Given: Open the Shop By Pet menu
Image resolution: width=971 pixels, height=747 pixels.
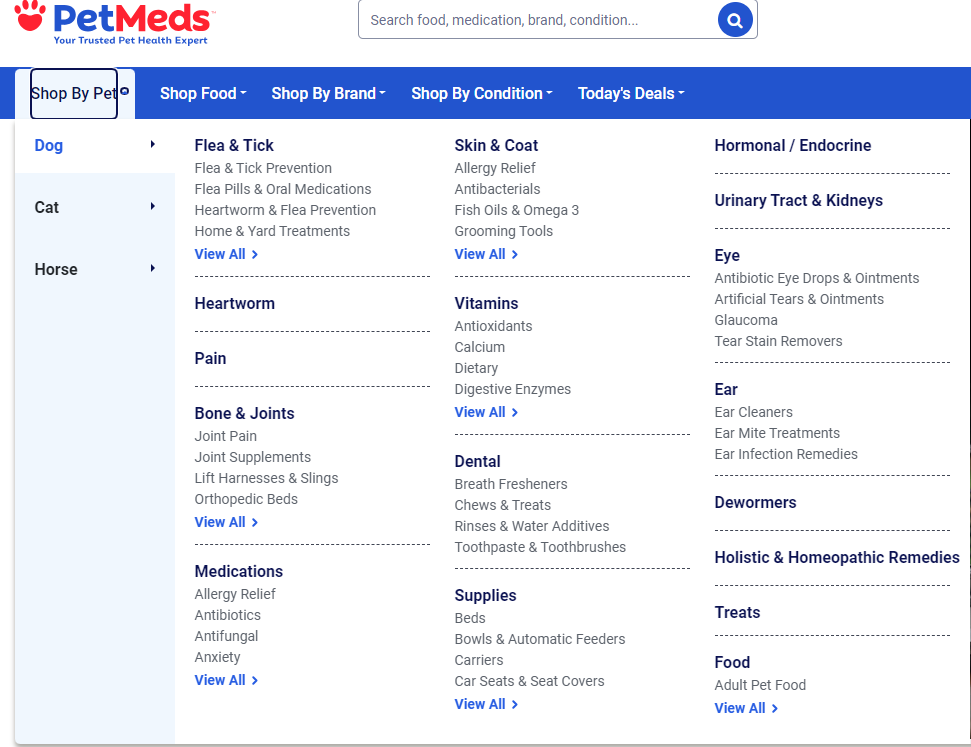Looking at the screenshot, I should [x=73, y=92].
